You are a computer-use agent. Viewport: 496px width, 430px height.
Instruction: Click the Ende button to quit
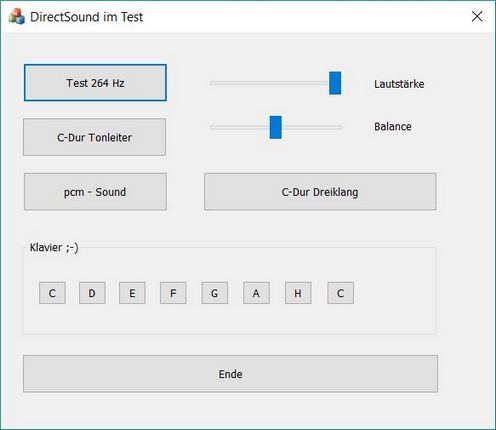[x=230, y=374]
